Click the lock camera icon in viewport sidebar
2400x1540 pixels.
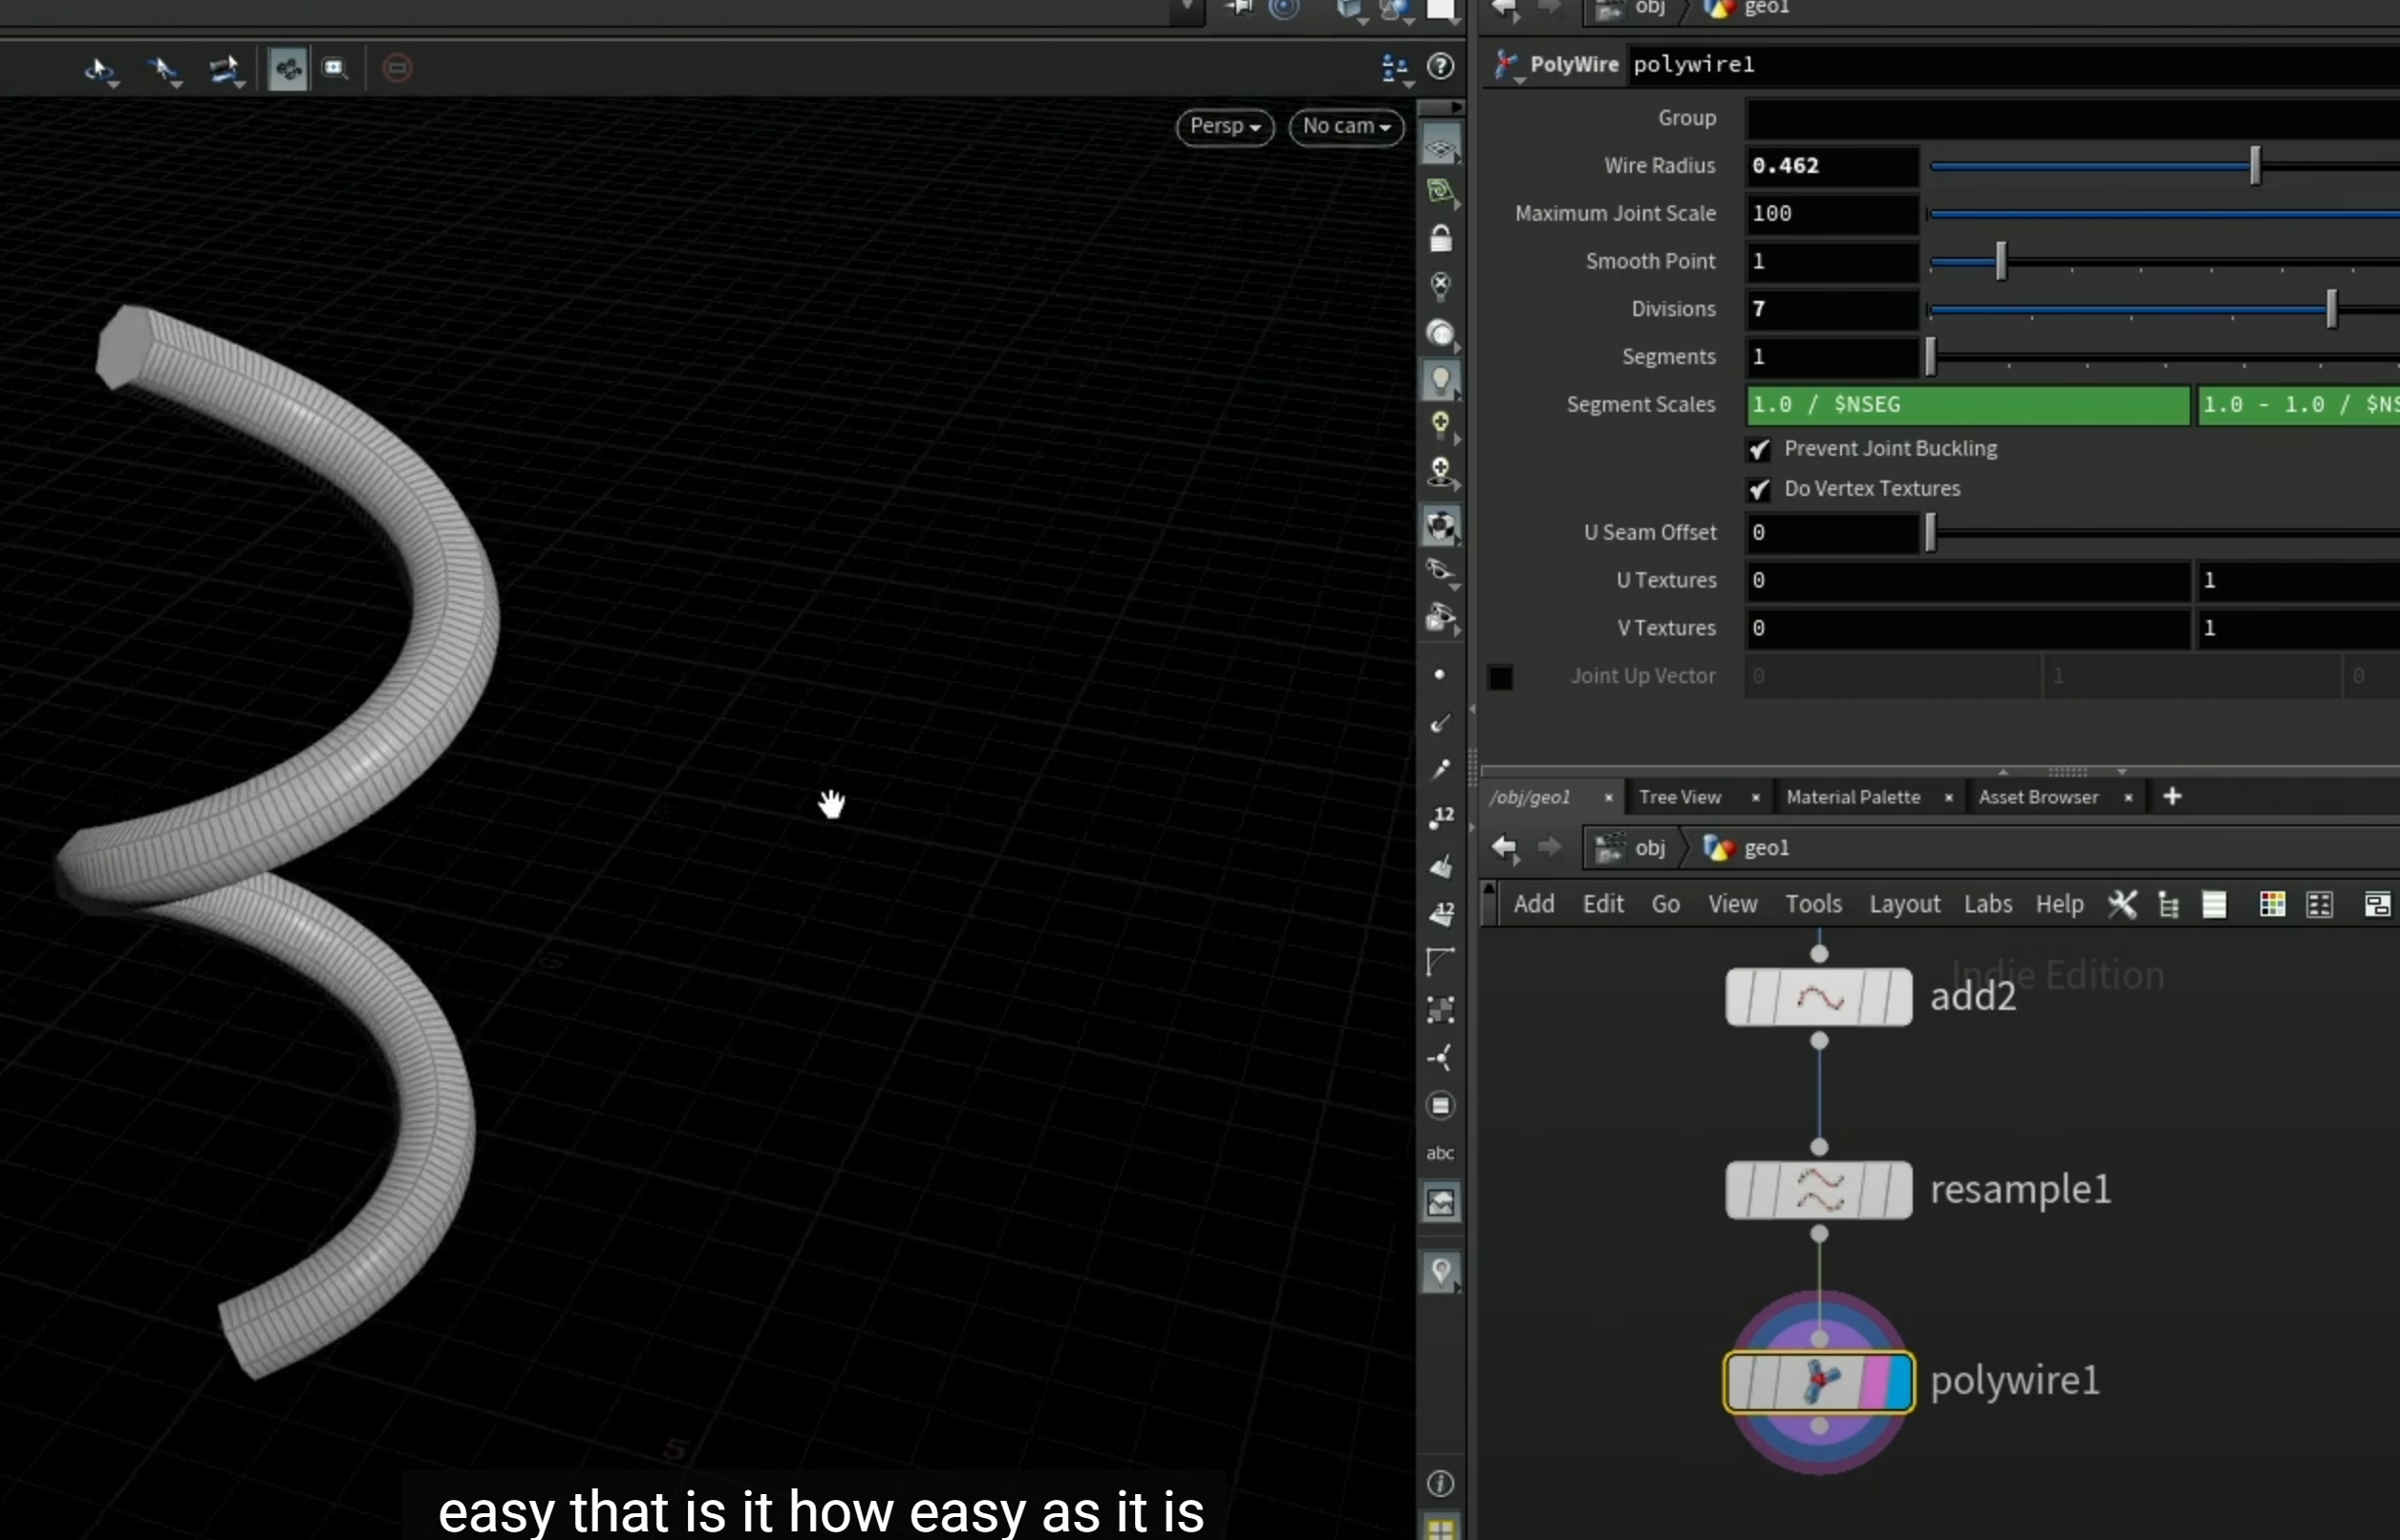(x=1440, y=238)
